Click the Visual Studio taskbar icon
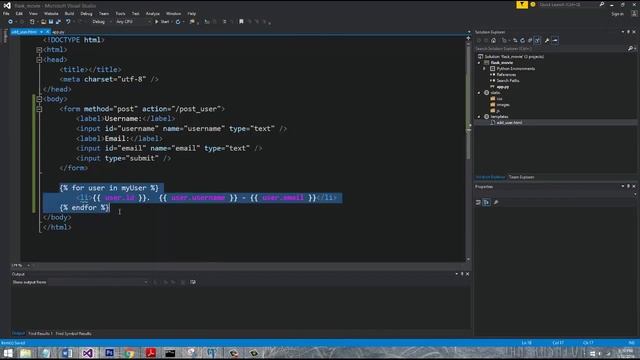Screen dimensions: 640x360 pos(87,353)
